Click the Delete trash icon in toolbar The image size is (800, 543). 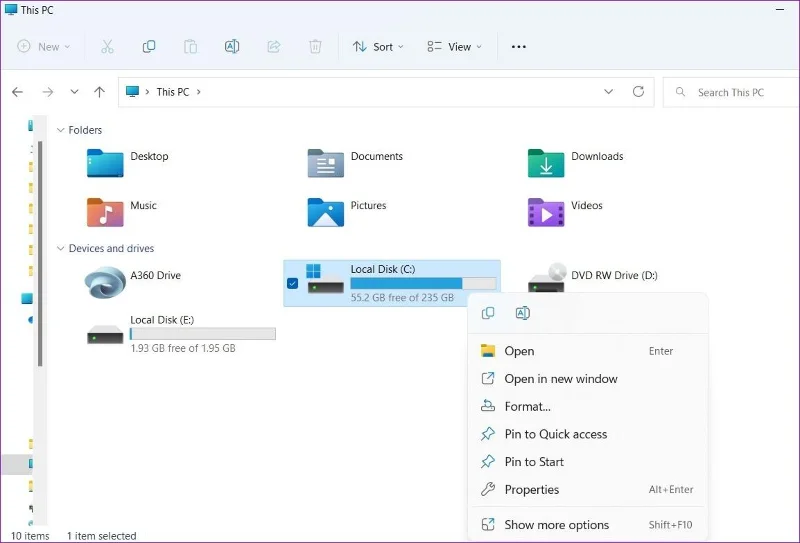tap(315, 47)
